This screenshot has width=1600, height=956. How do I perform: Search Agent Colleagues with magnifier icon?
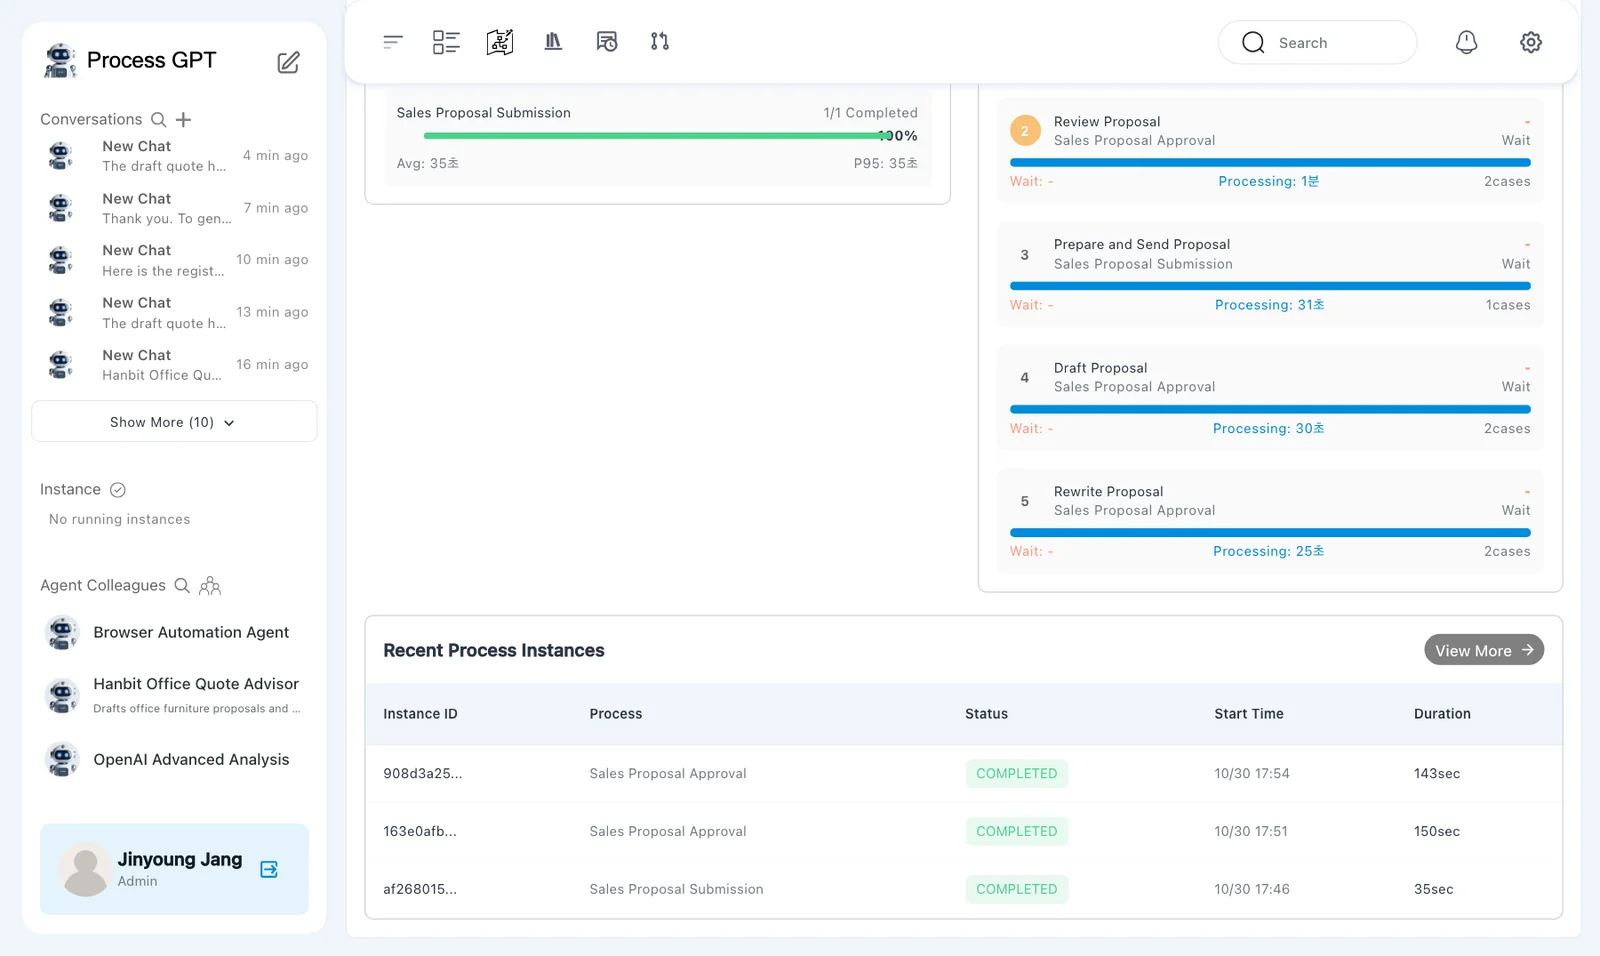[182, 586]
